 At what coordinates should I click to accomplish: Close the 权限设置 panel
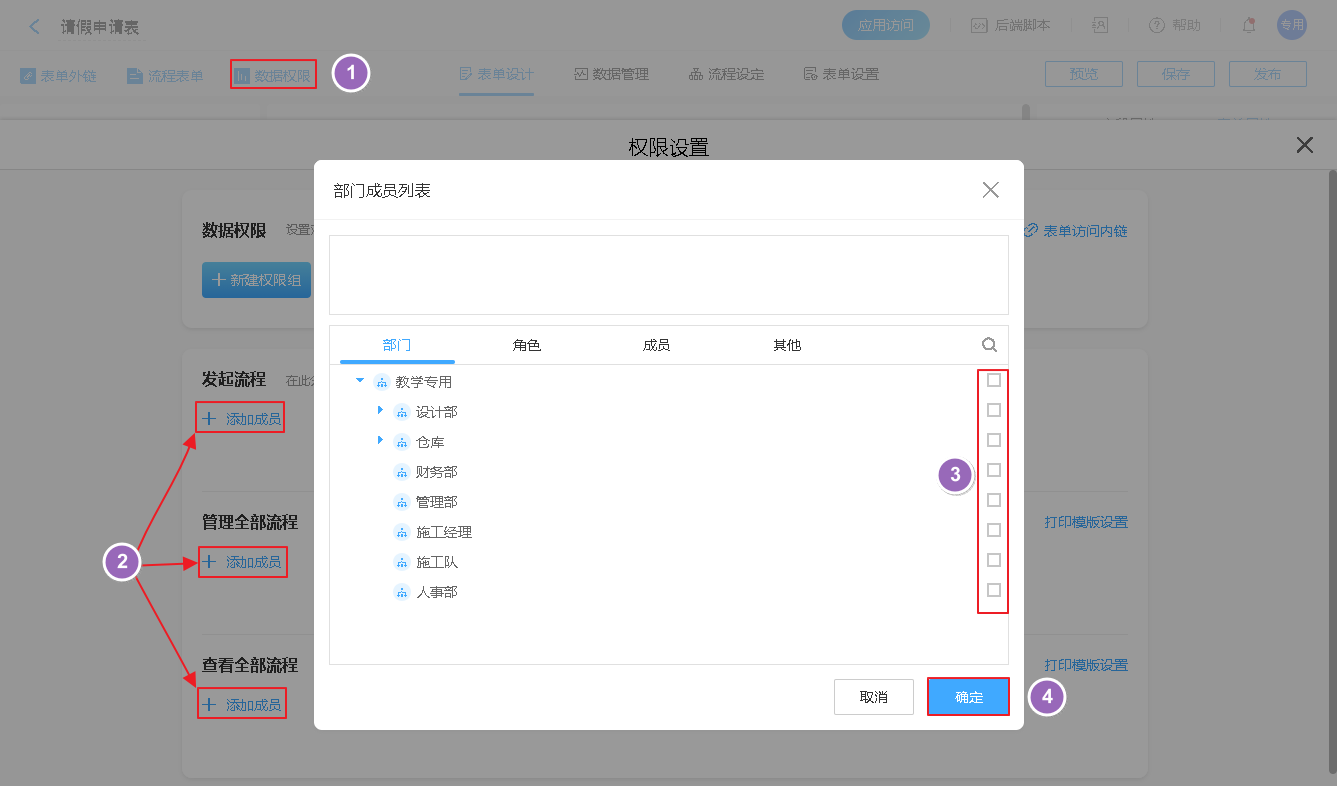[1304, 145]
